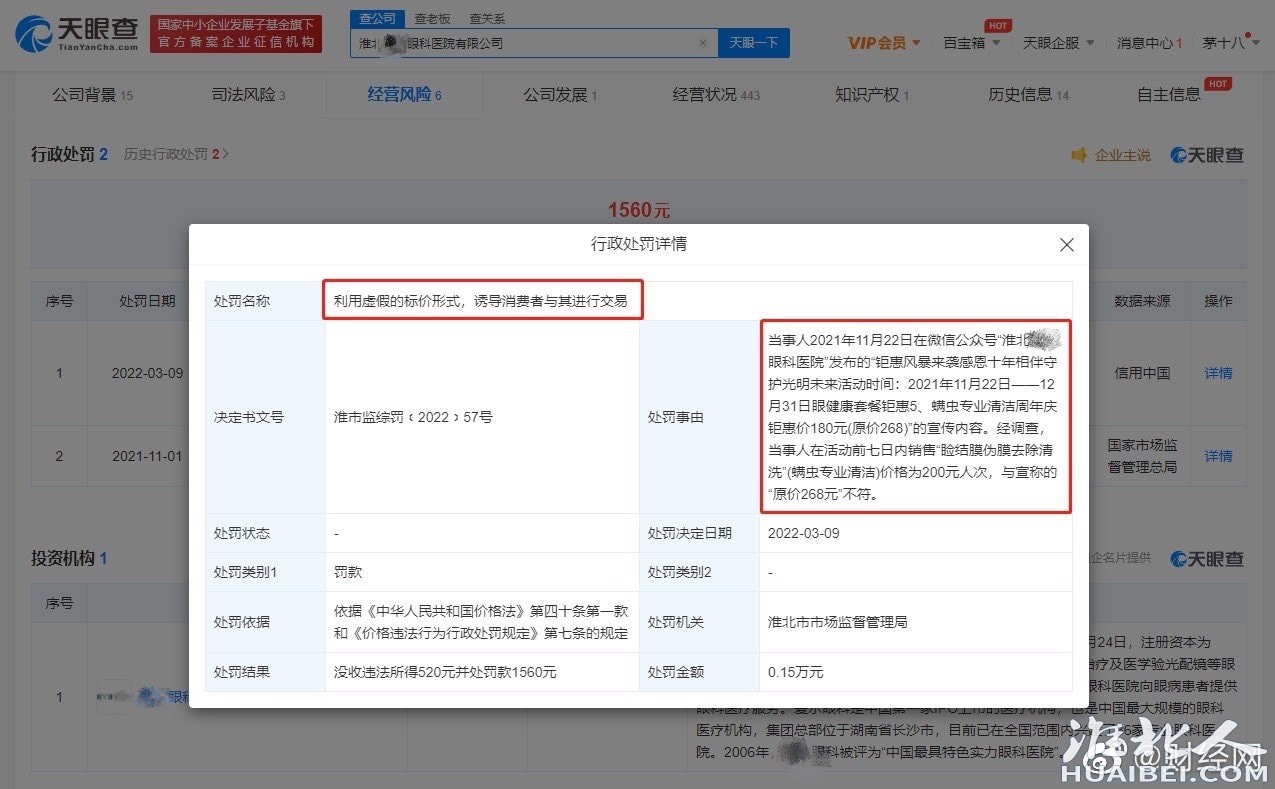
Task: Open the 百宝箱 dropdown menu
Action: click(971, 43)
